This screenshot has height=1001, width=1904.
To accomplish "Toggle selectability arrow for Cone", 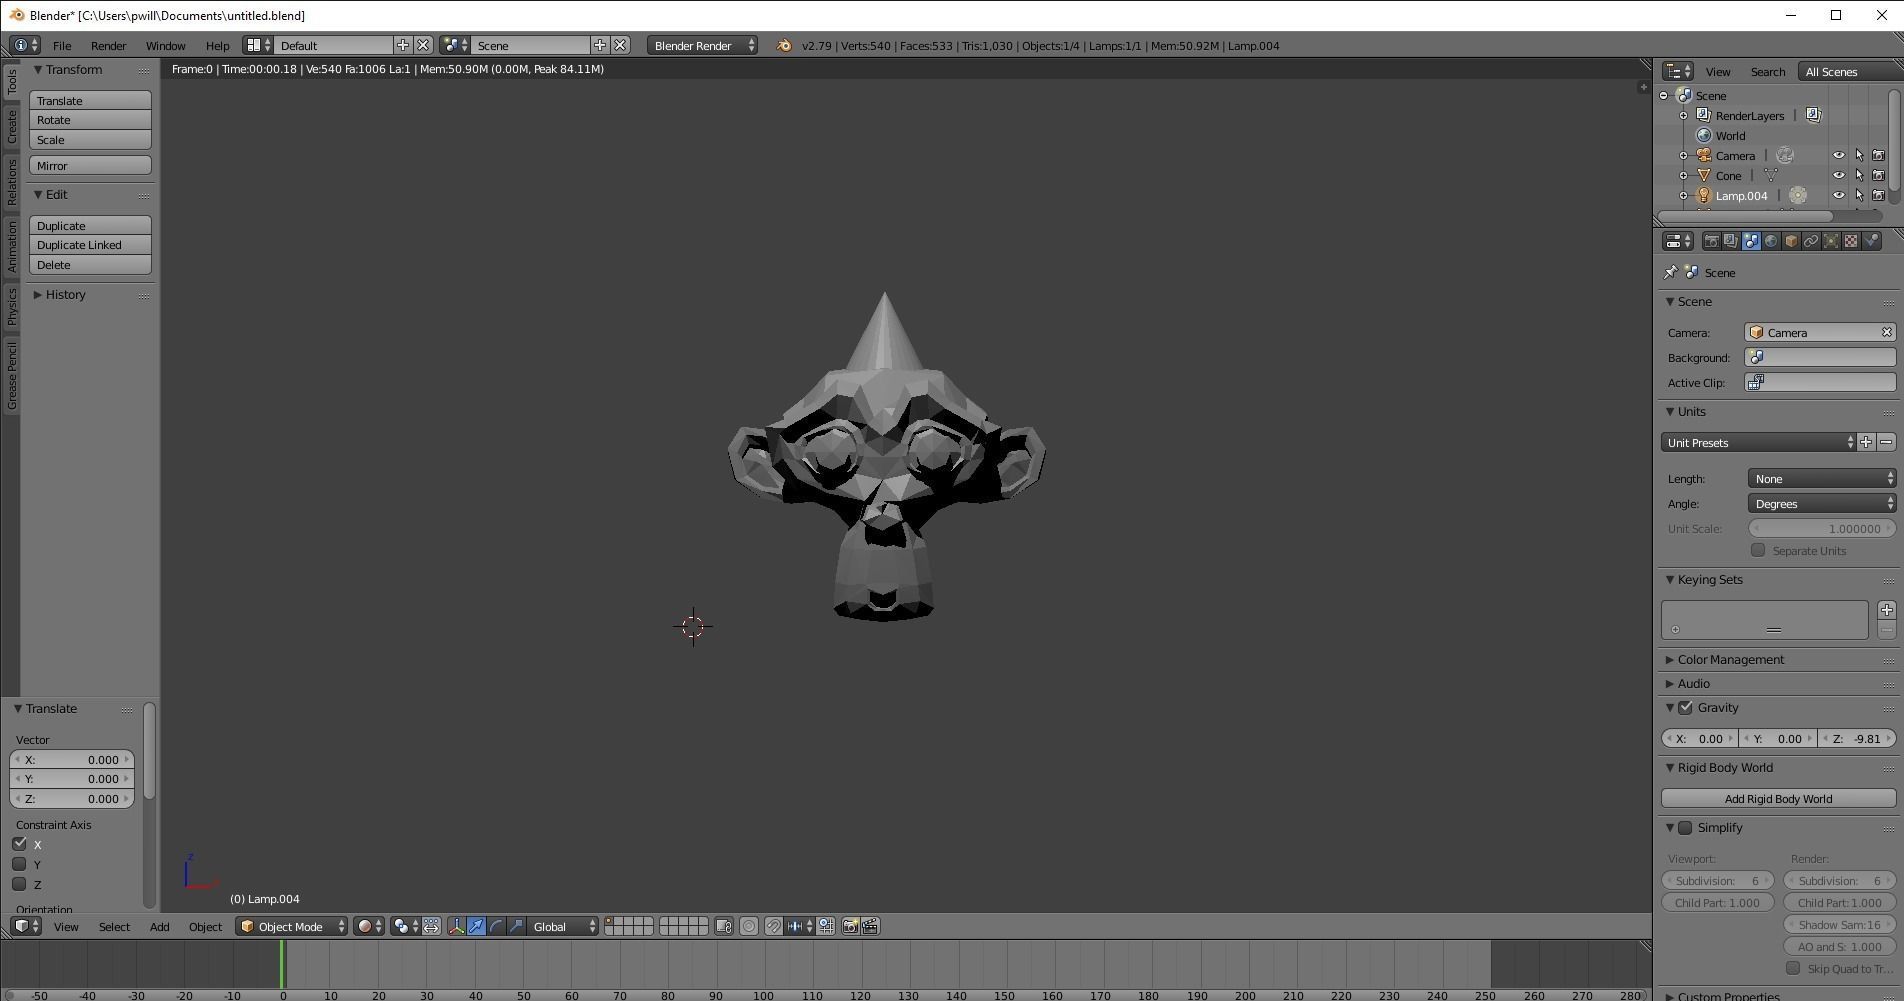I will coord(1859,175).
